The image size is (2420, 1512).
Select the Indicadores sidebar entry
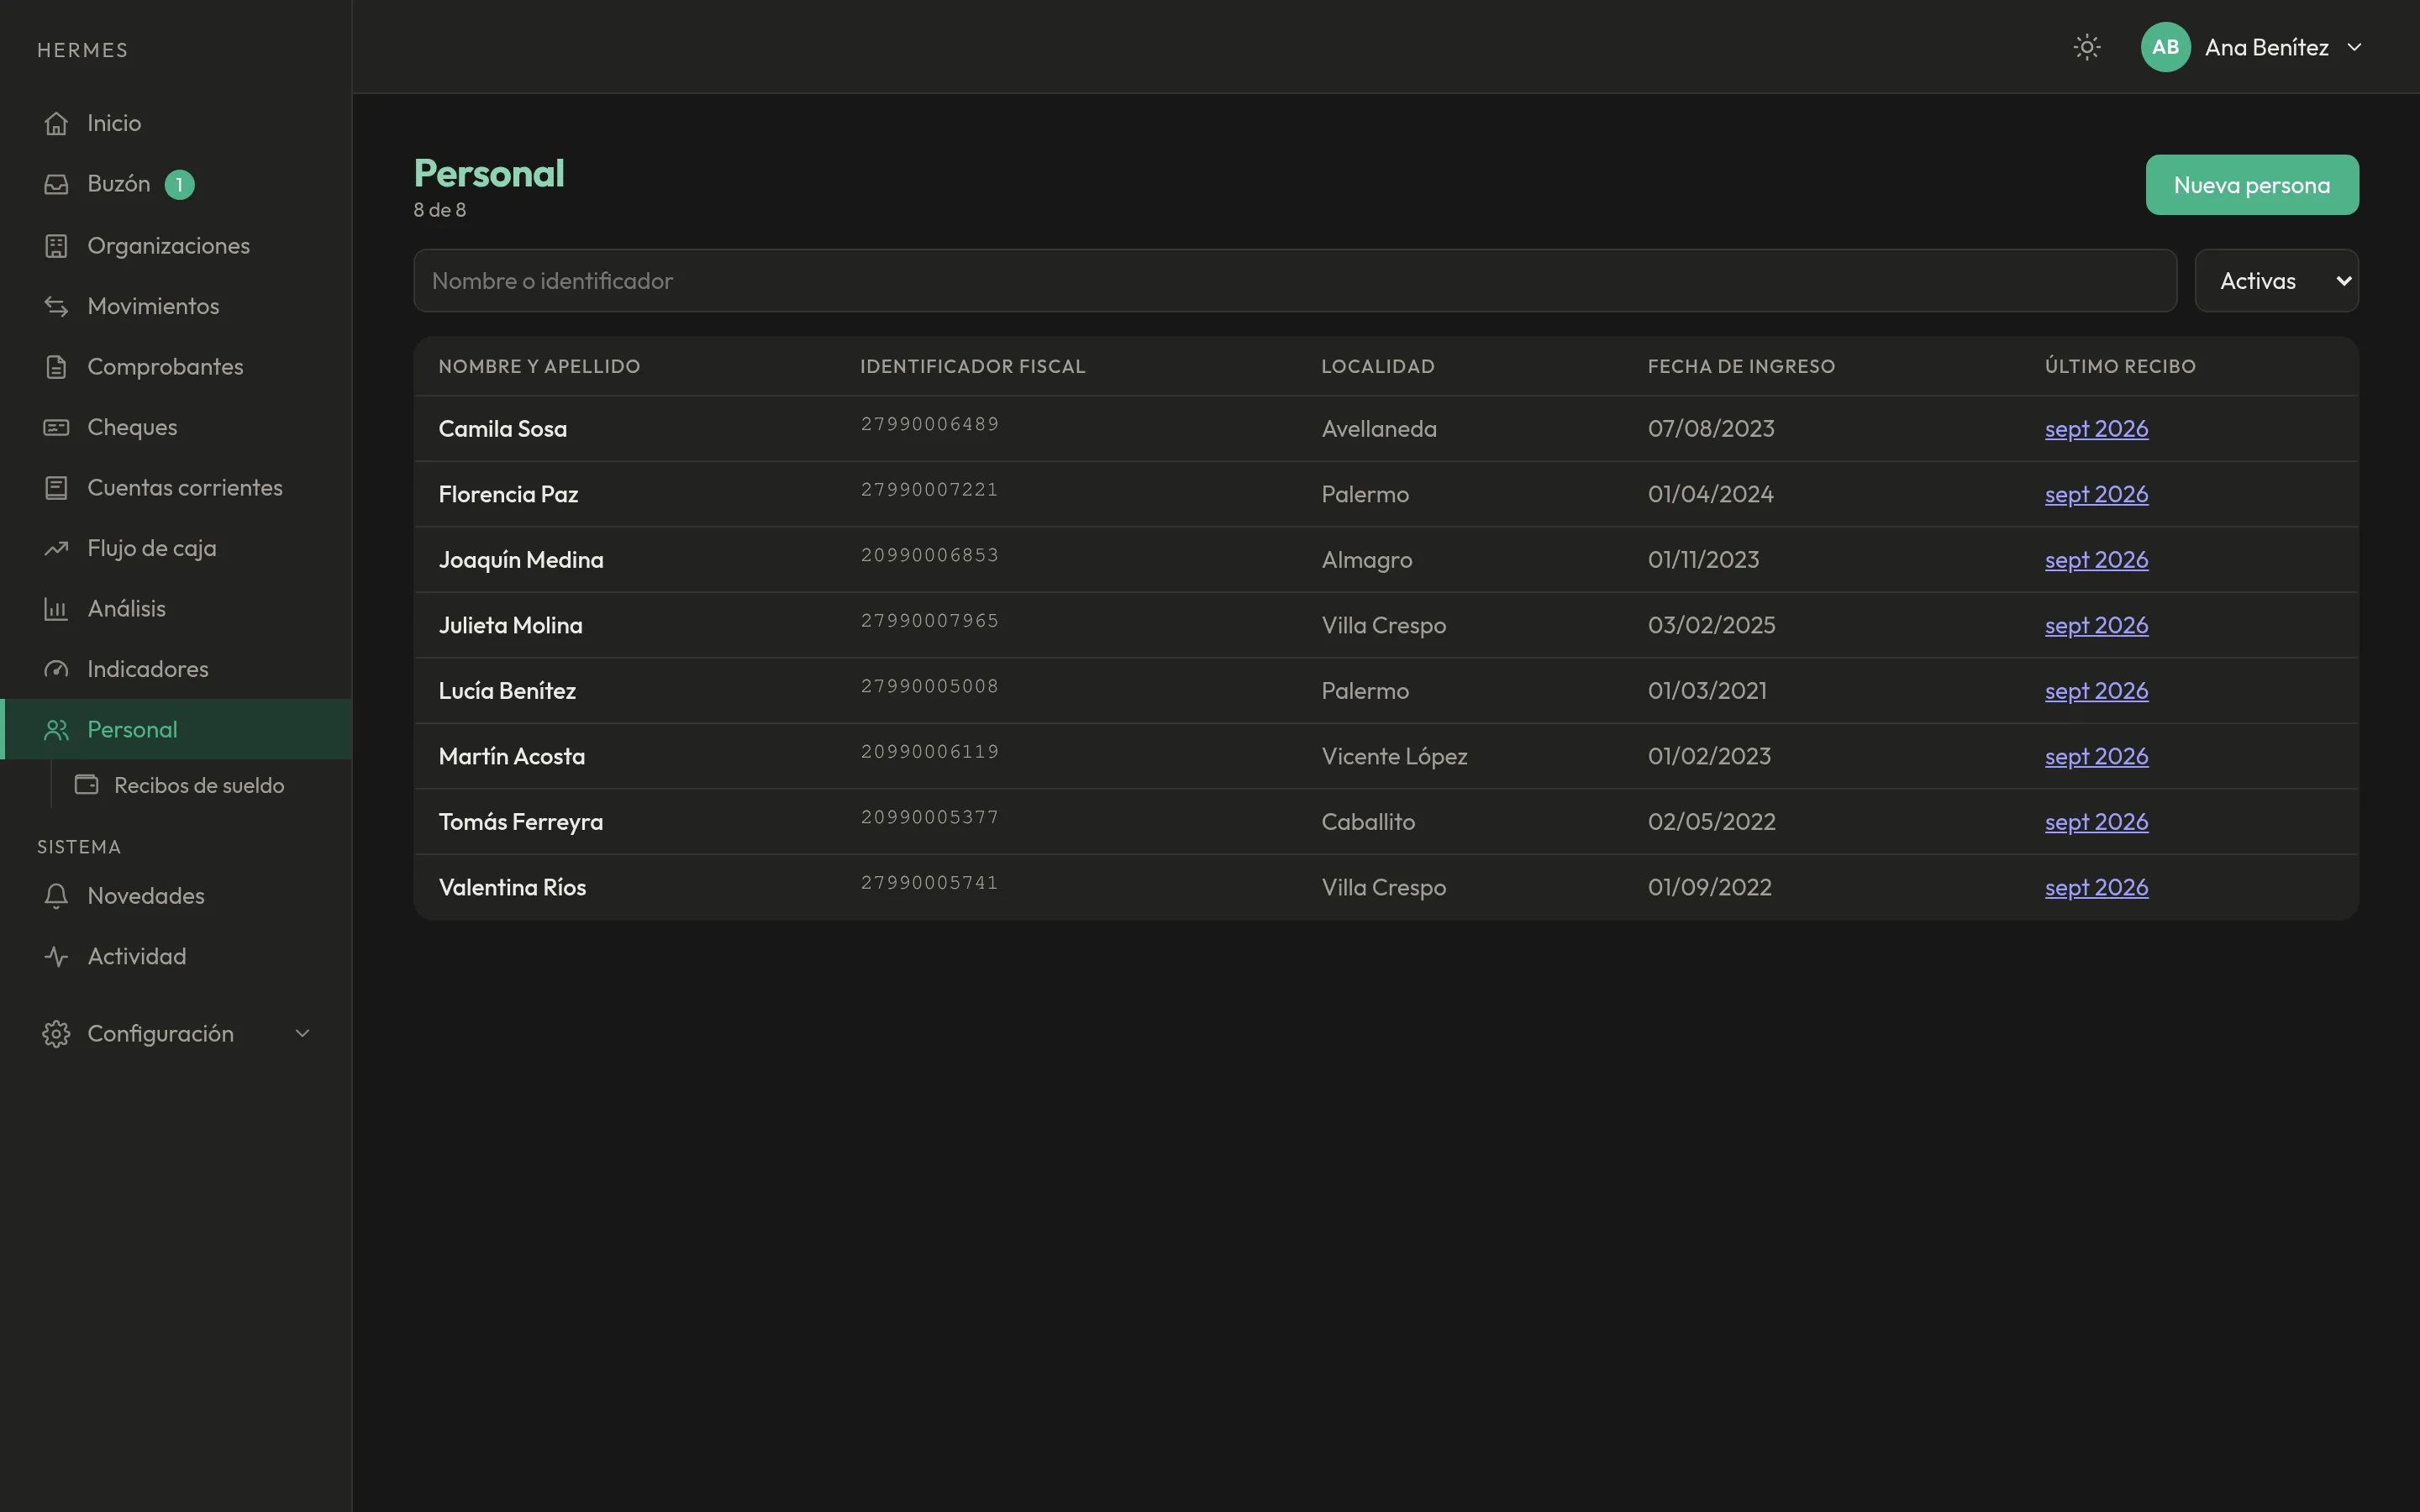pyautogui.click(x=148, y=669)
